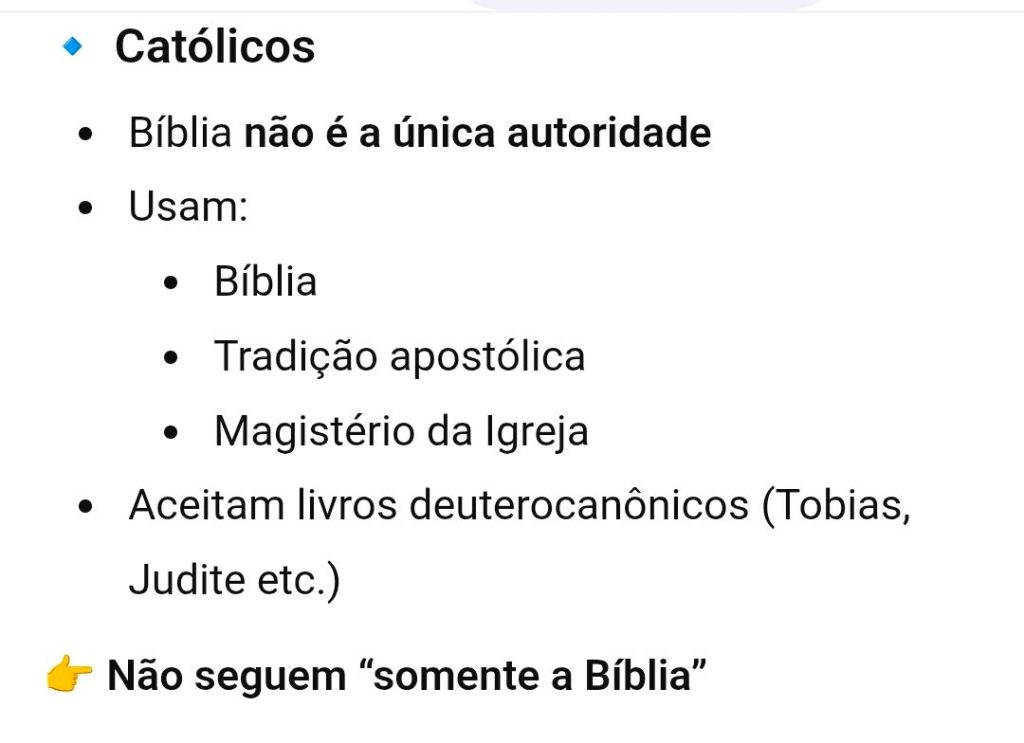Viewport: 1024px width, 743px height.
Task: Click the bullet before "Magistério da Igreja"
Action: [175, 433]
